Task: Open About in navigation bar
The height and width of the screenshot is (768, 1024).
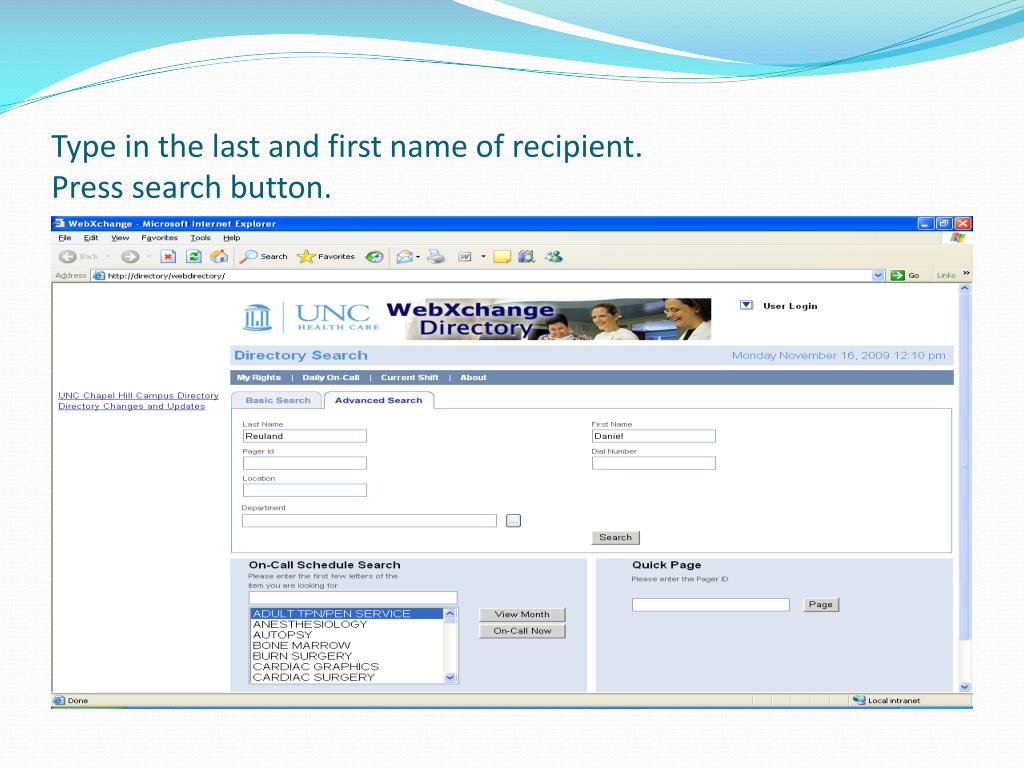Action: [473, 377]
